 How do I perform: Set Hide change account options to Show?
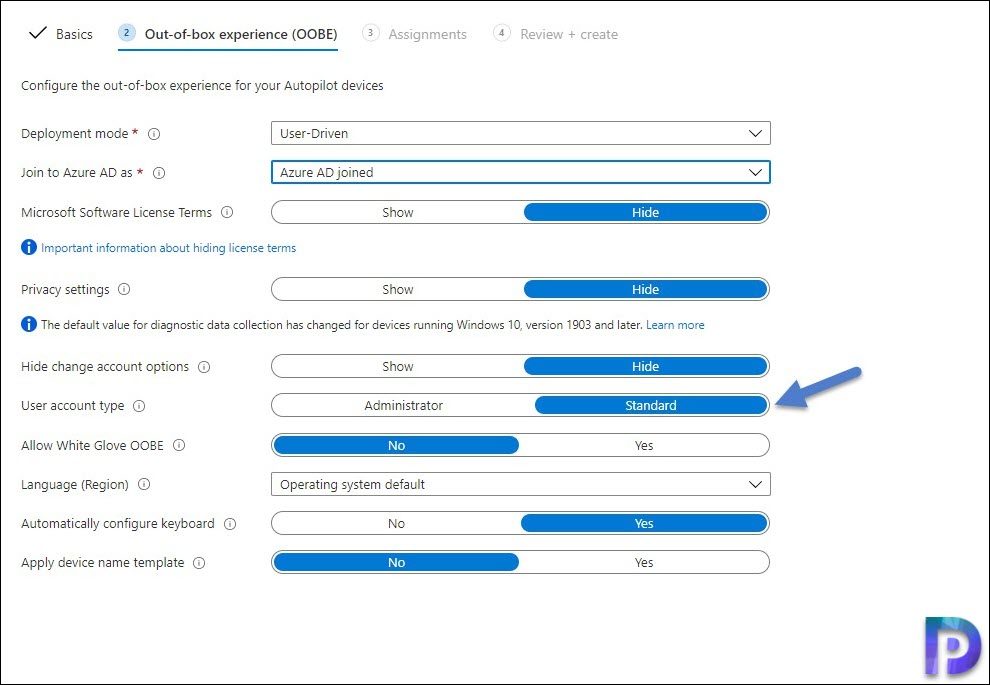pyautogui.click(x=398, y=366)
